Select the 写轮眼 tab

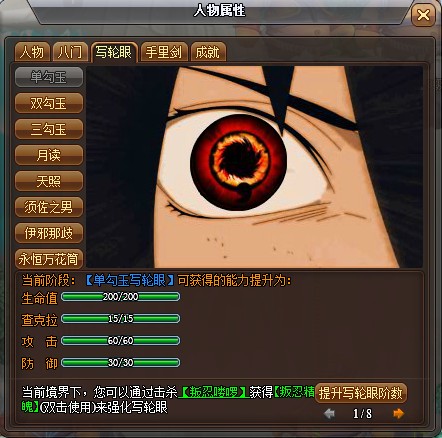114,52
